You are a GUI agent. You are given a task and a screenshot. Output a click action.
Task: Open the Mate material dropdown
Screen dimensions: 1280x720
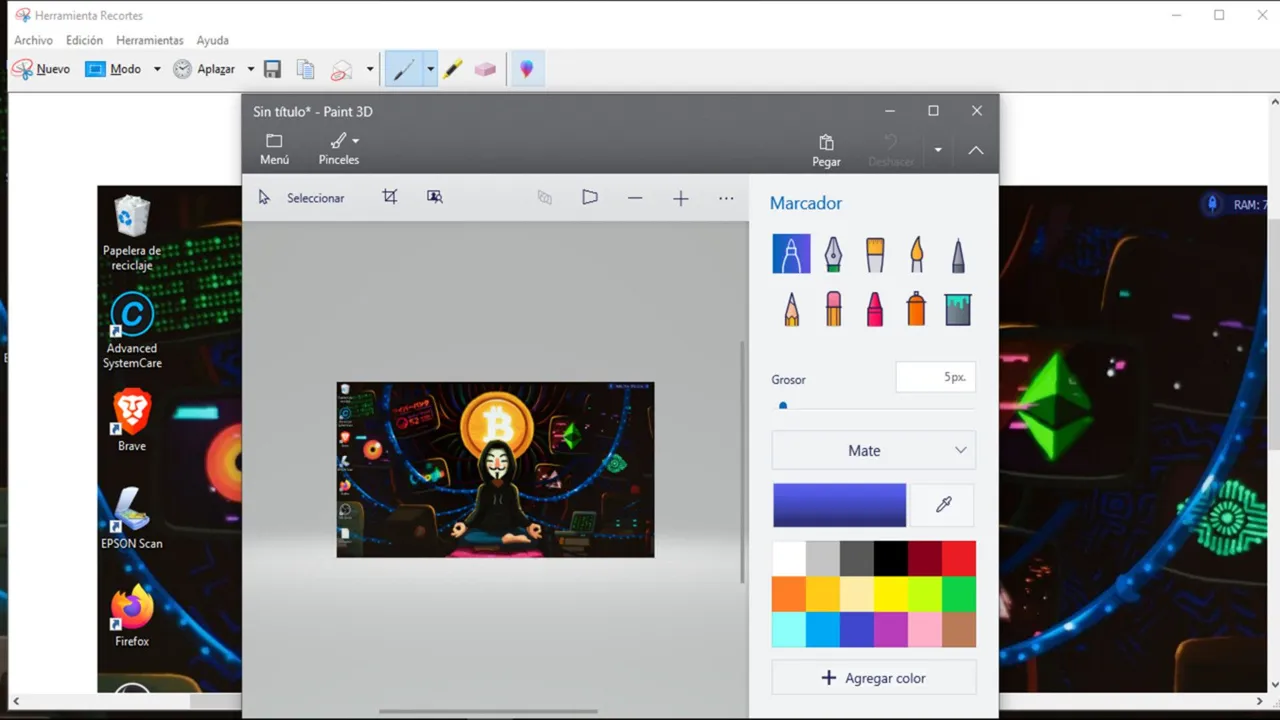pyautogui.click(x=874, y=451)
